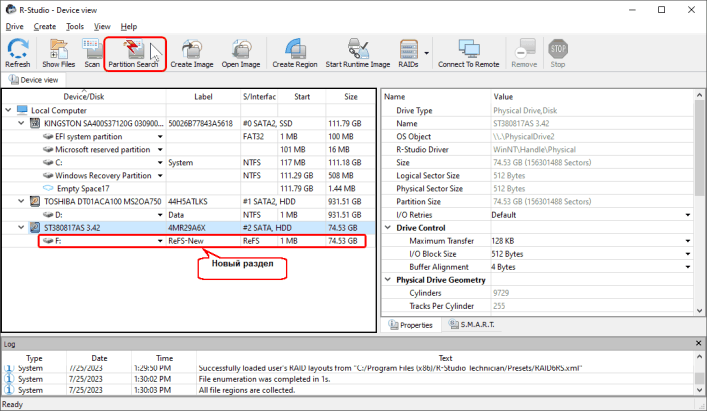The width and height of the screenshot is (707, 411).
Task: Click Connect To Remote icon
Action: [469, 49]
